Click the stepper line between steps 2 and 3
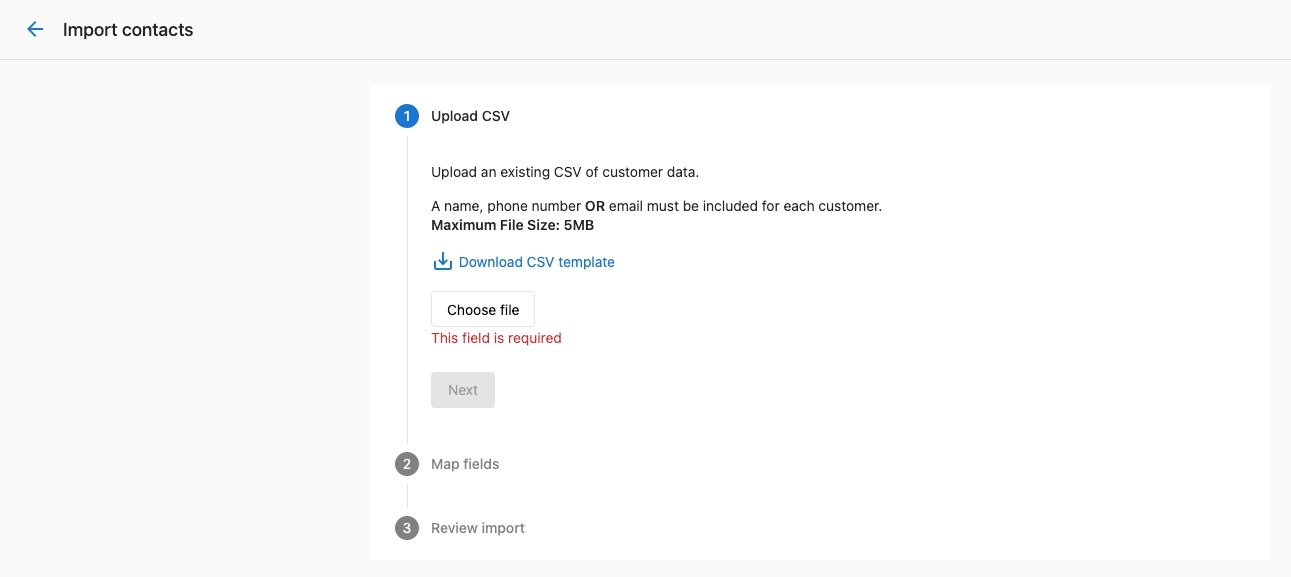The width and height of the screenshot is (1291, 577). coord(407,496)
